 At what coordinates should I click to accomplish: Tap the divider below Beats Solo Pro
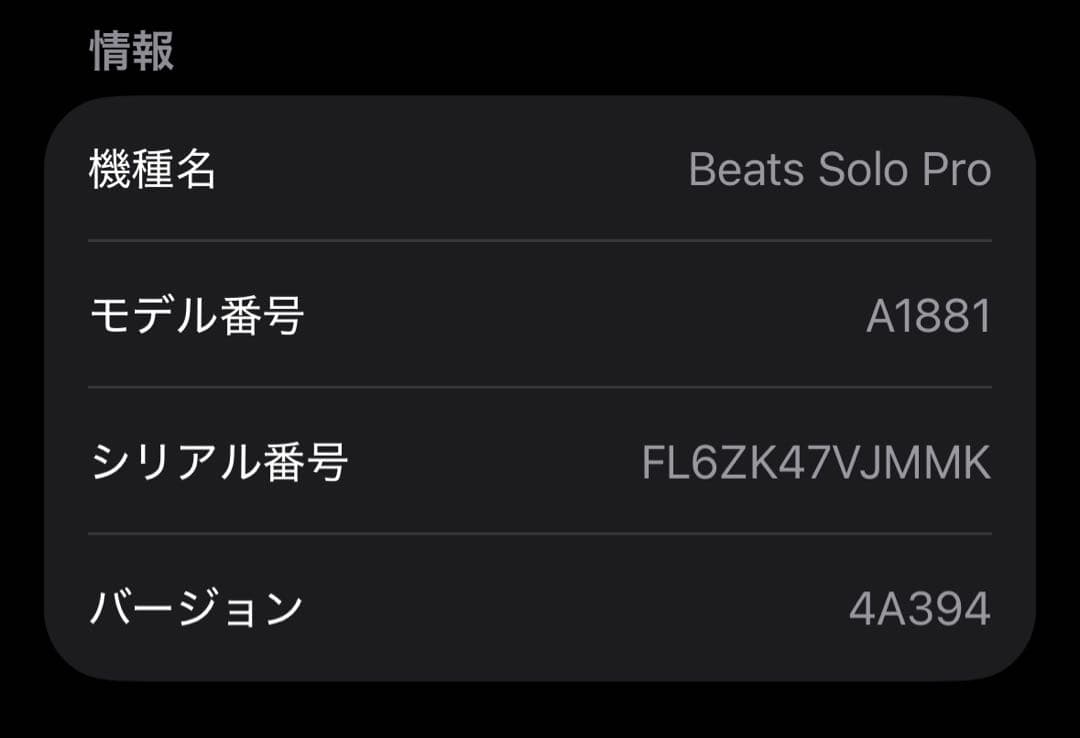[x=540, y=240]
